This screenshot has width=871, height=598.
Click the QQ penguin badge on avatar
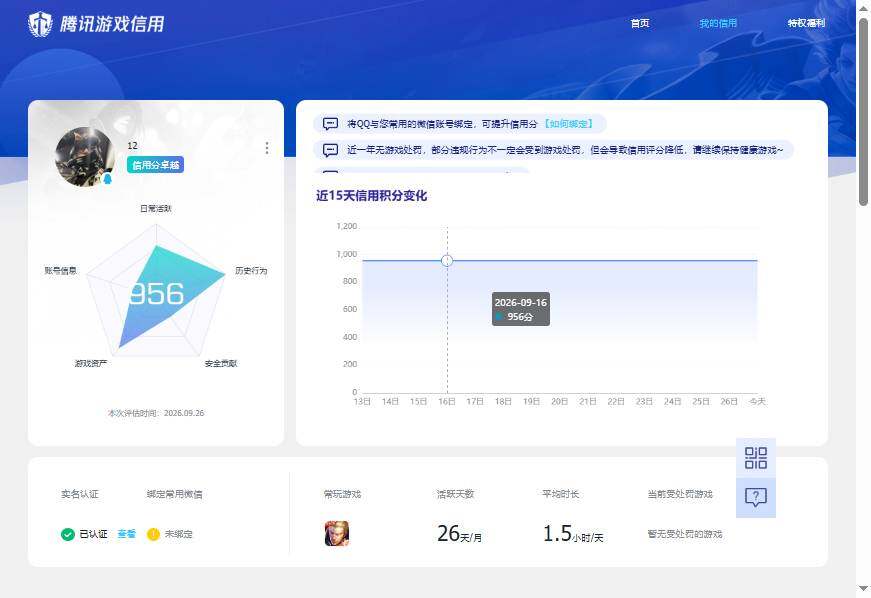point(108,178)
